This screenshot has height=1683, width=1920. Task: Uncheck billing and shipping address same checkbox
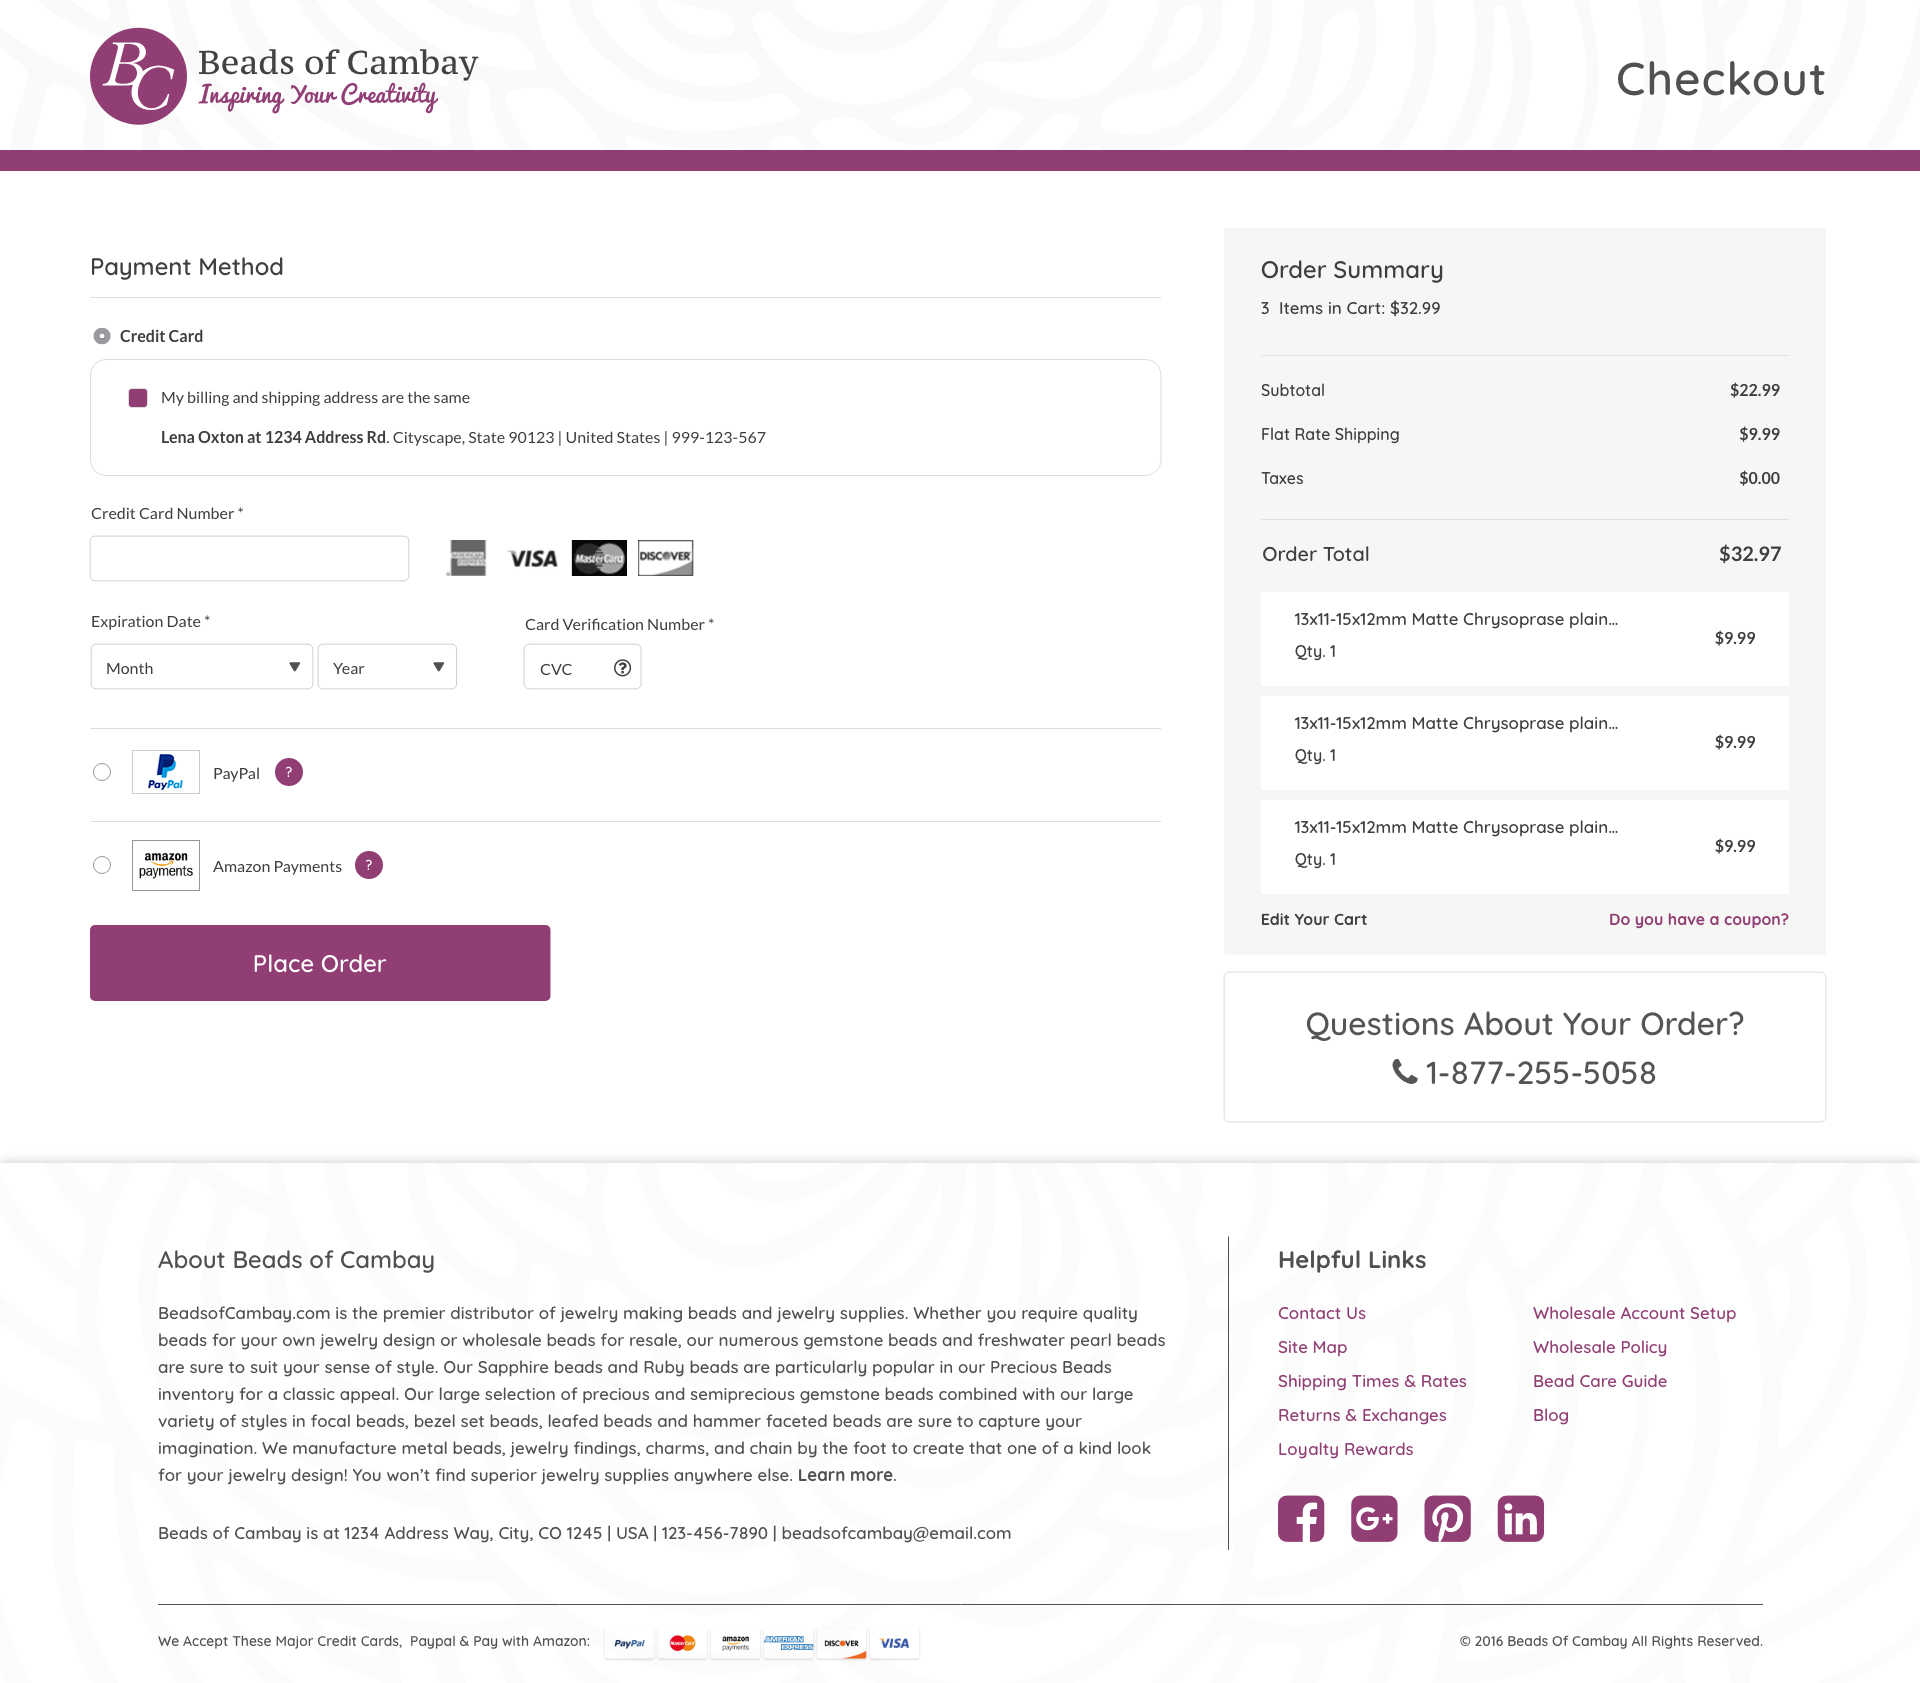(x=138, y=398)
